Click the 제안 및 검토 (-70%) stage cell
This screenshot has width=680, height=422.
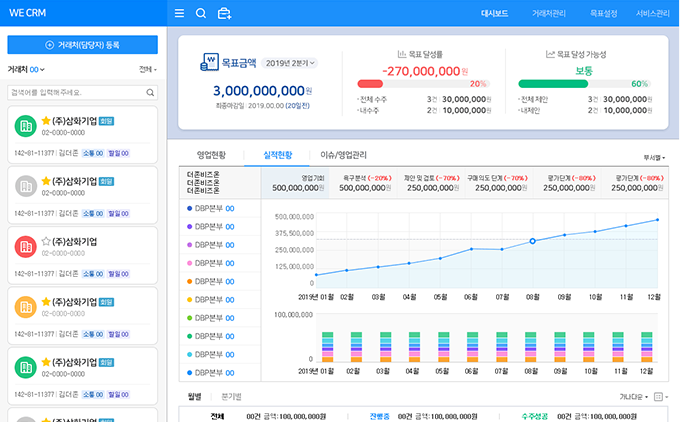[x=431, y=183]
